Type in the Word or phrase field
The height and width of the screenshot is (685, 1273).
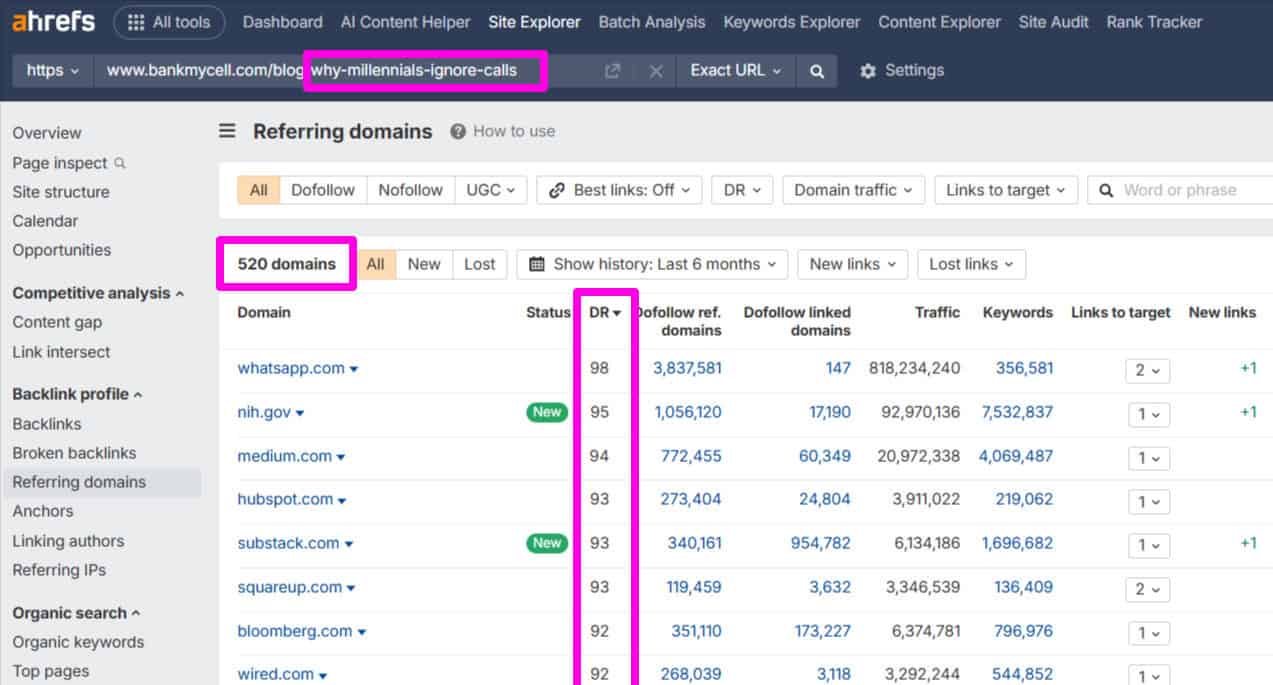[1180, 189]
